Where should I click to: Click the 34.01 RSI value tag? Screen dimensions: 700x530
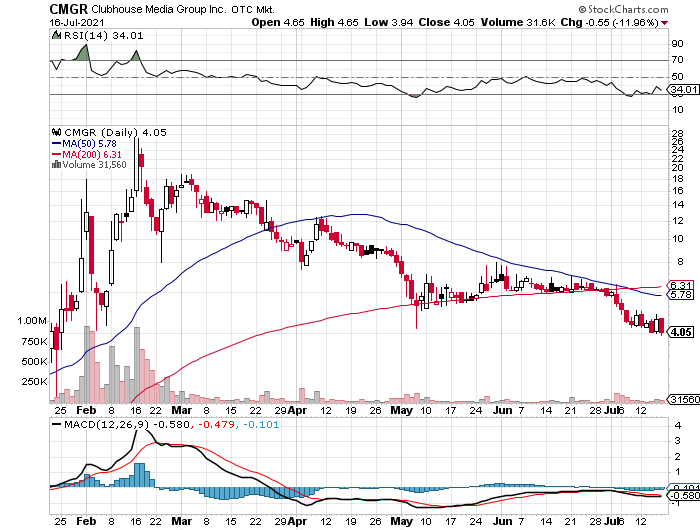(681, 89)
